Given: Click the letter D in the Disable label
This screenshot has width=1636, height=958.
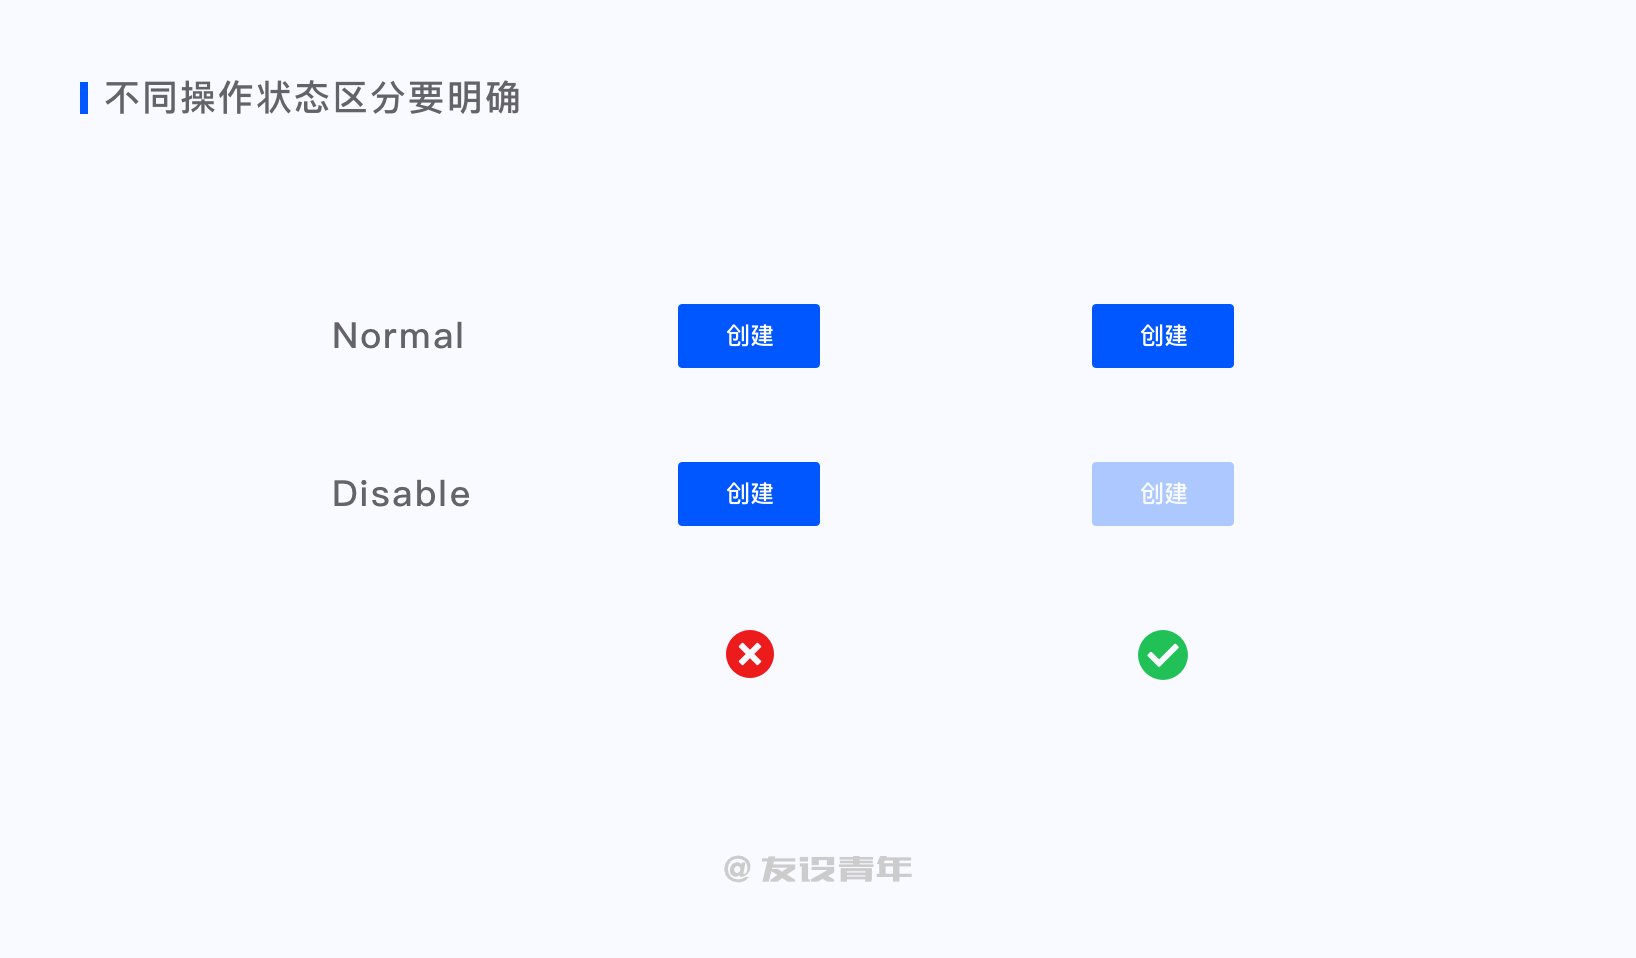Looking at the screenshot, I should pyautogui.click(x=345, y=494).
